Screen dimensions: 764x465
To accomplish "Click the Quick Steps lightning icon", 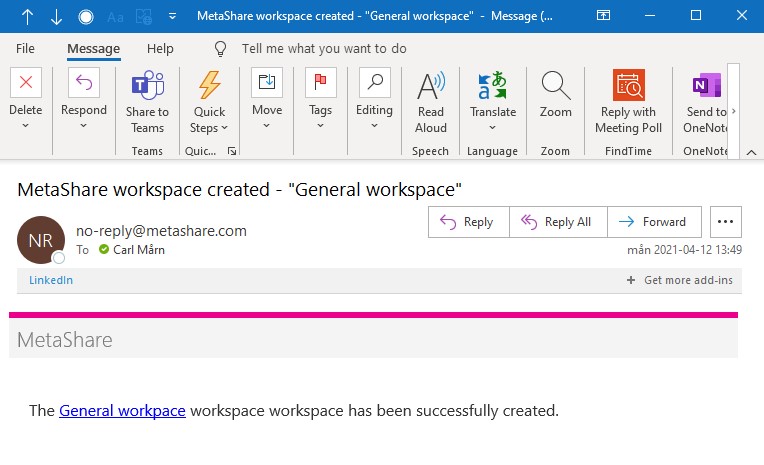I will point(210,85).
